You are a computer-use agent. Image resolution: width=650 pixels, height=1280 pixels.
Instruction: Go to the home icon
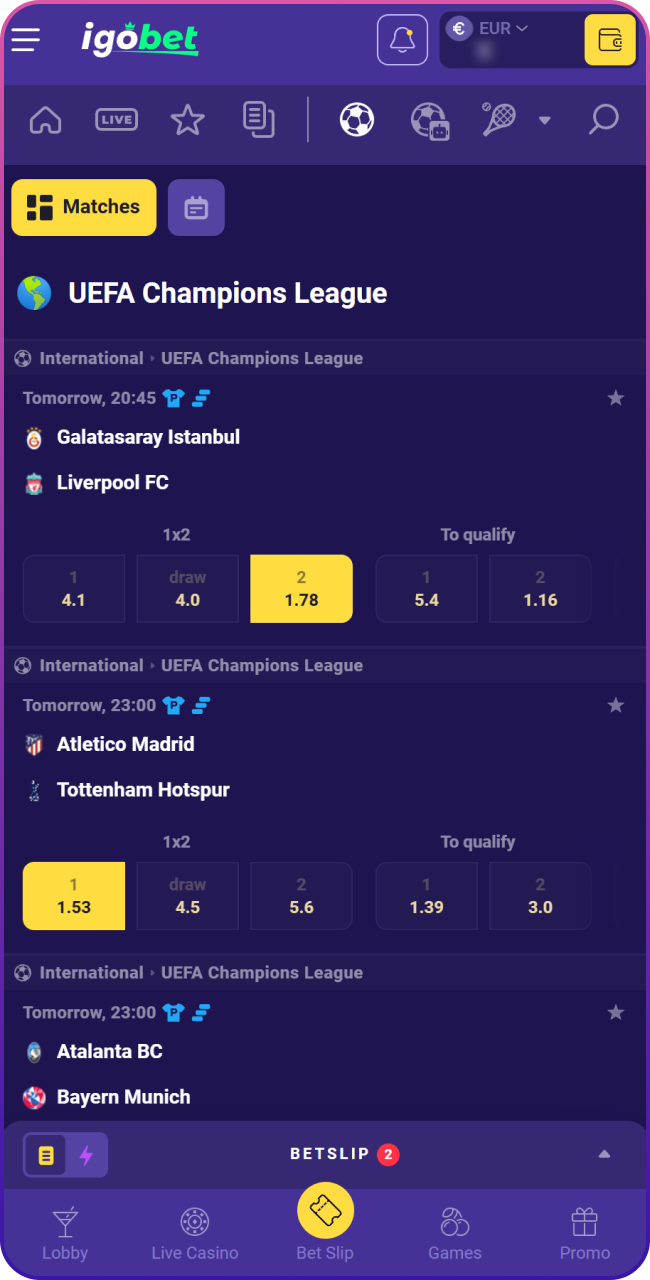[46, 120]
